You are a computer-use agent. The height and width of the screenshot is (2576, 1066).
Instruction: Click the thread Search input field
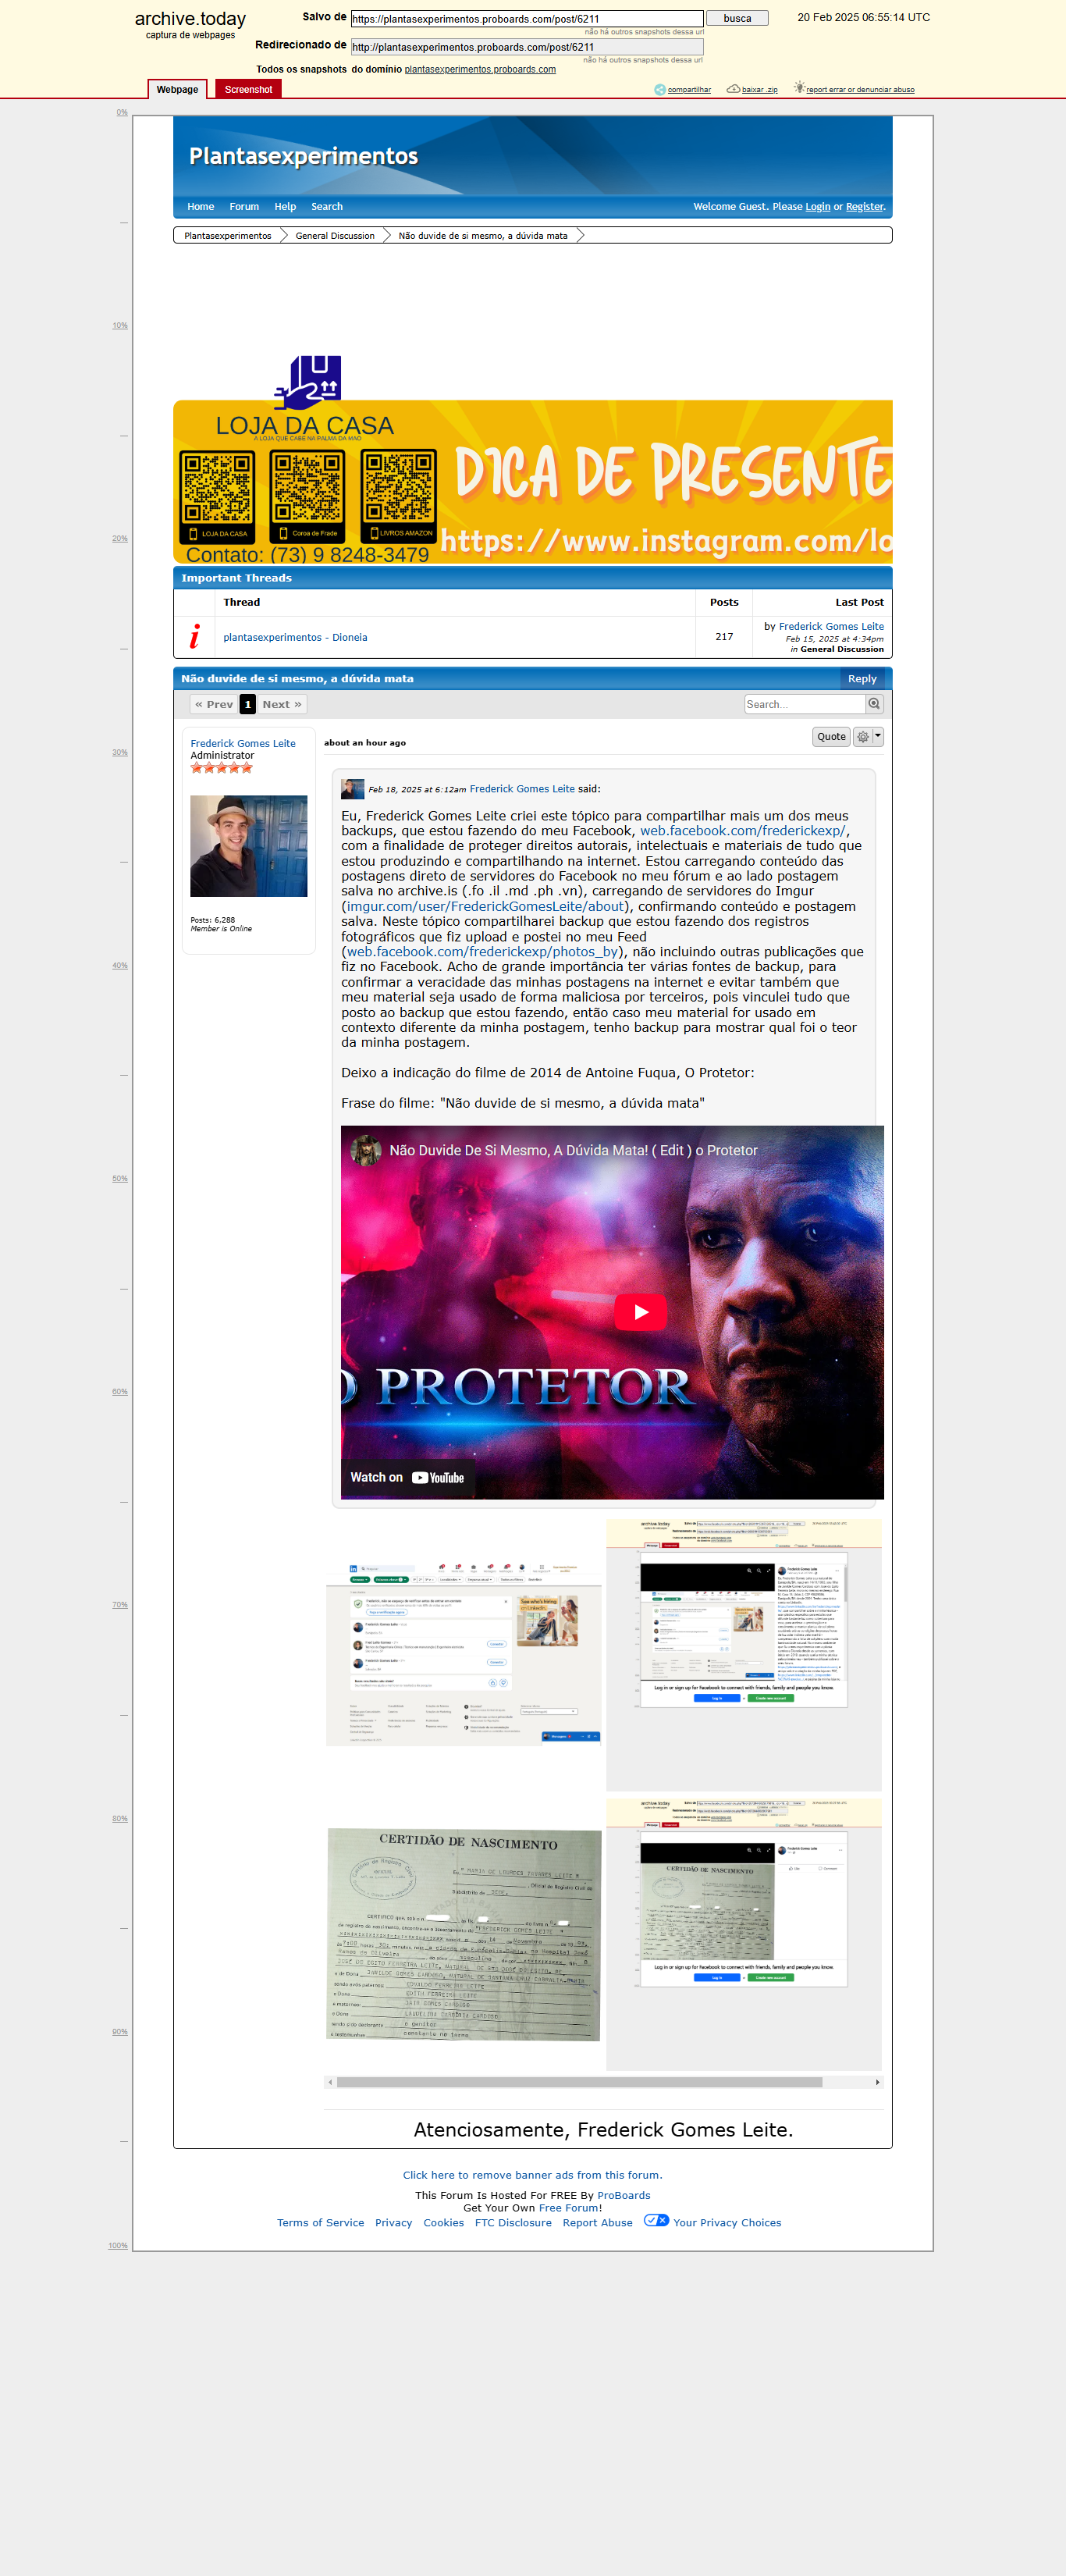tap(805, 704)
